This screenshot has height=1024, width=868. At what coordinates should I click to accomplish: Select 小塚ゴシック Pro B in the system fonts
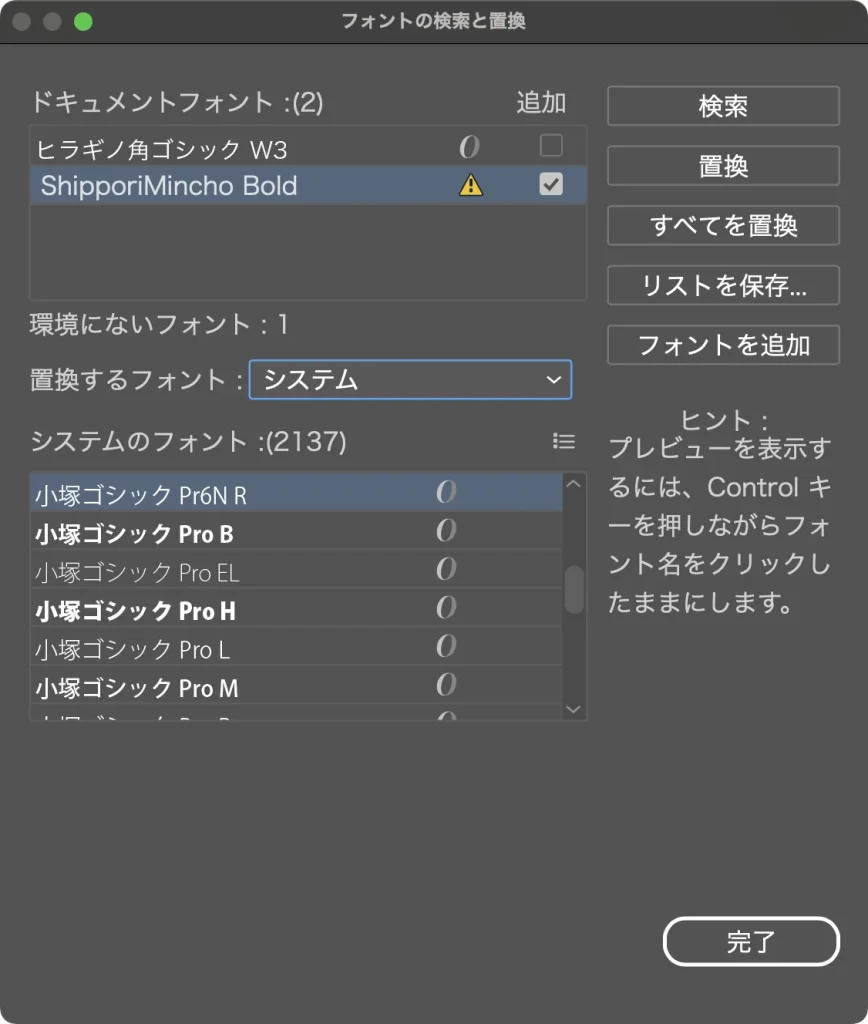pos(296,532)
